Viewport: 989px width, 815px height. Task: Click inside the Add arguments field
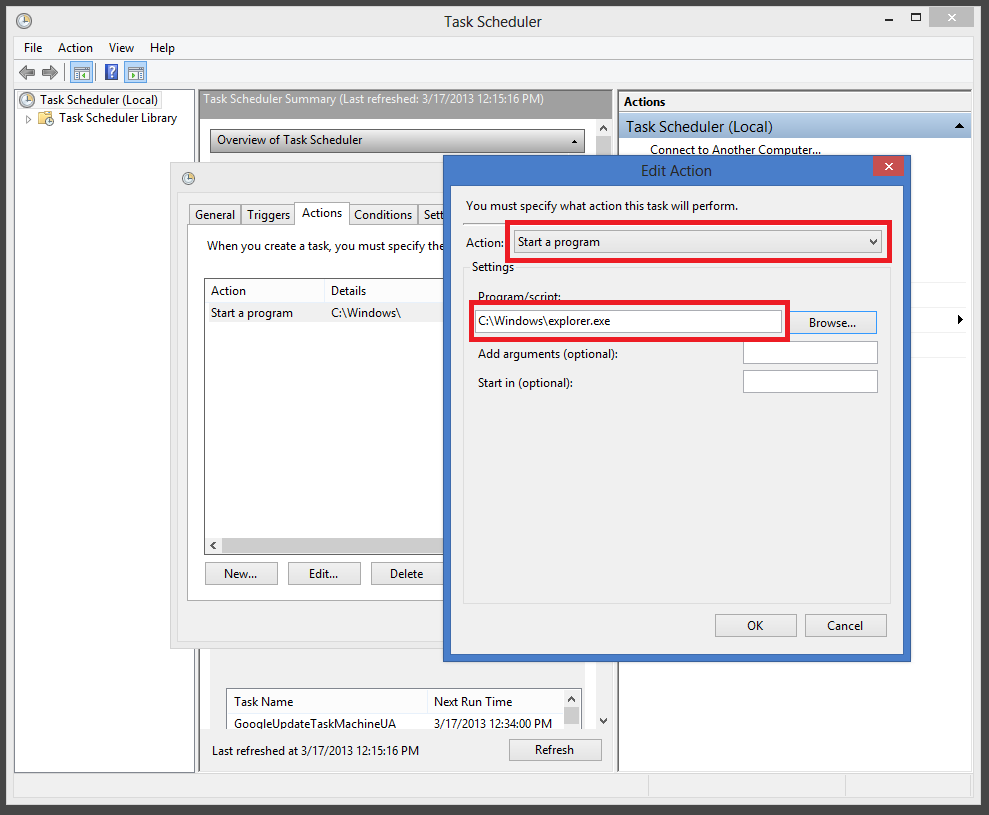[x=810, y=352]
